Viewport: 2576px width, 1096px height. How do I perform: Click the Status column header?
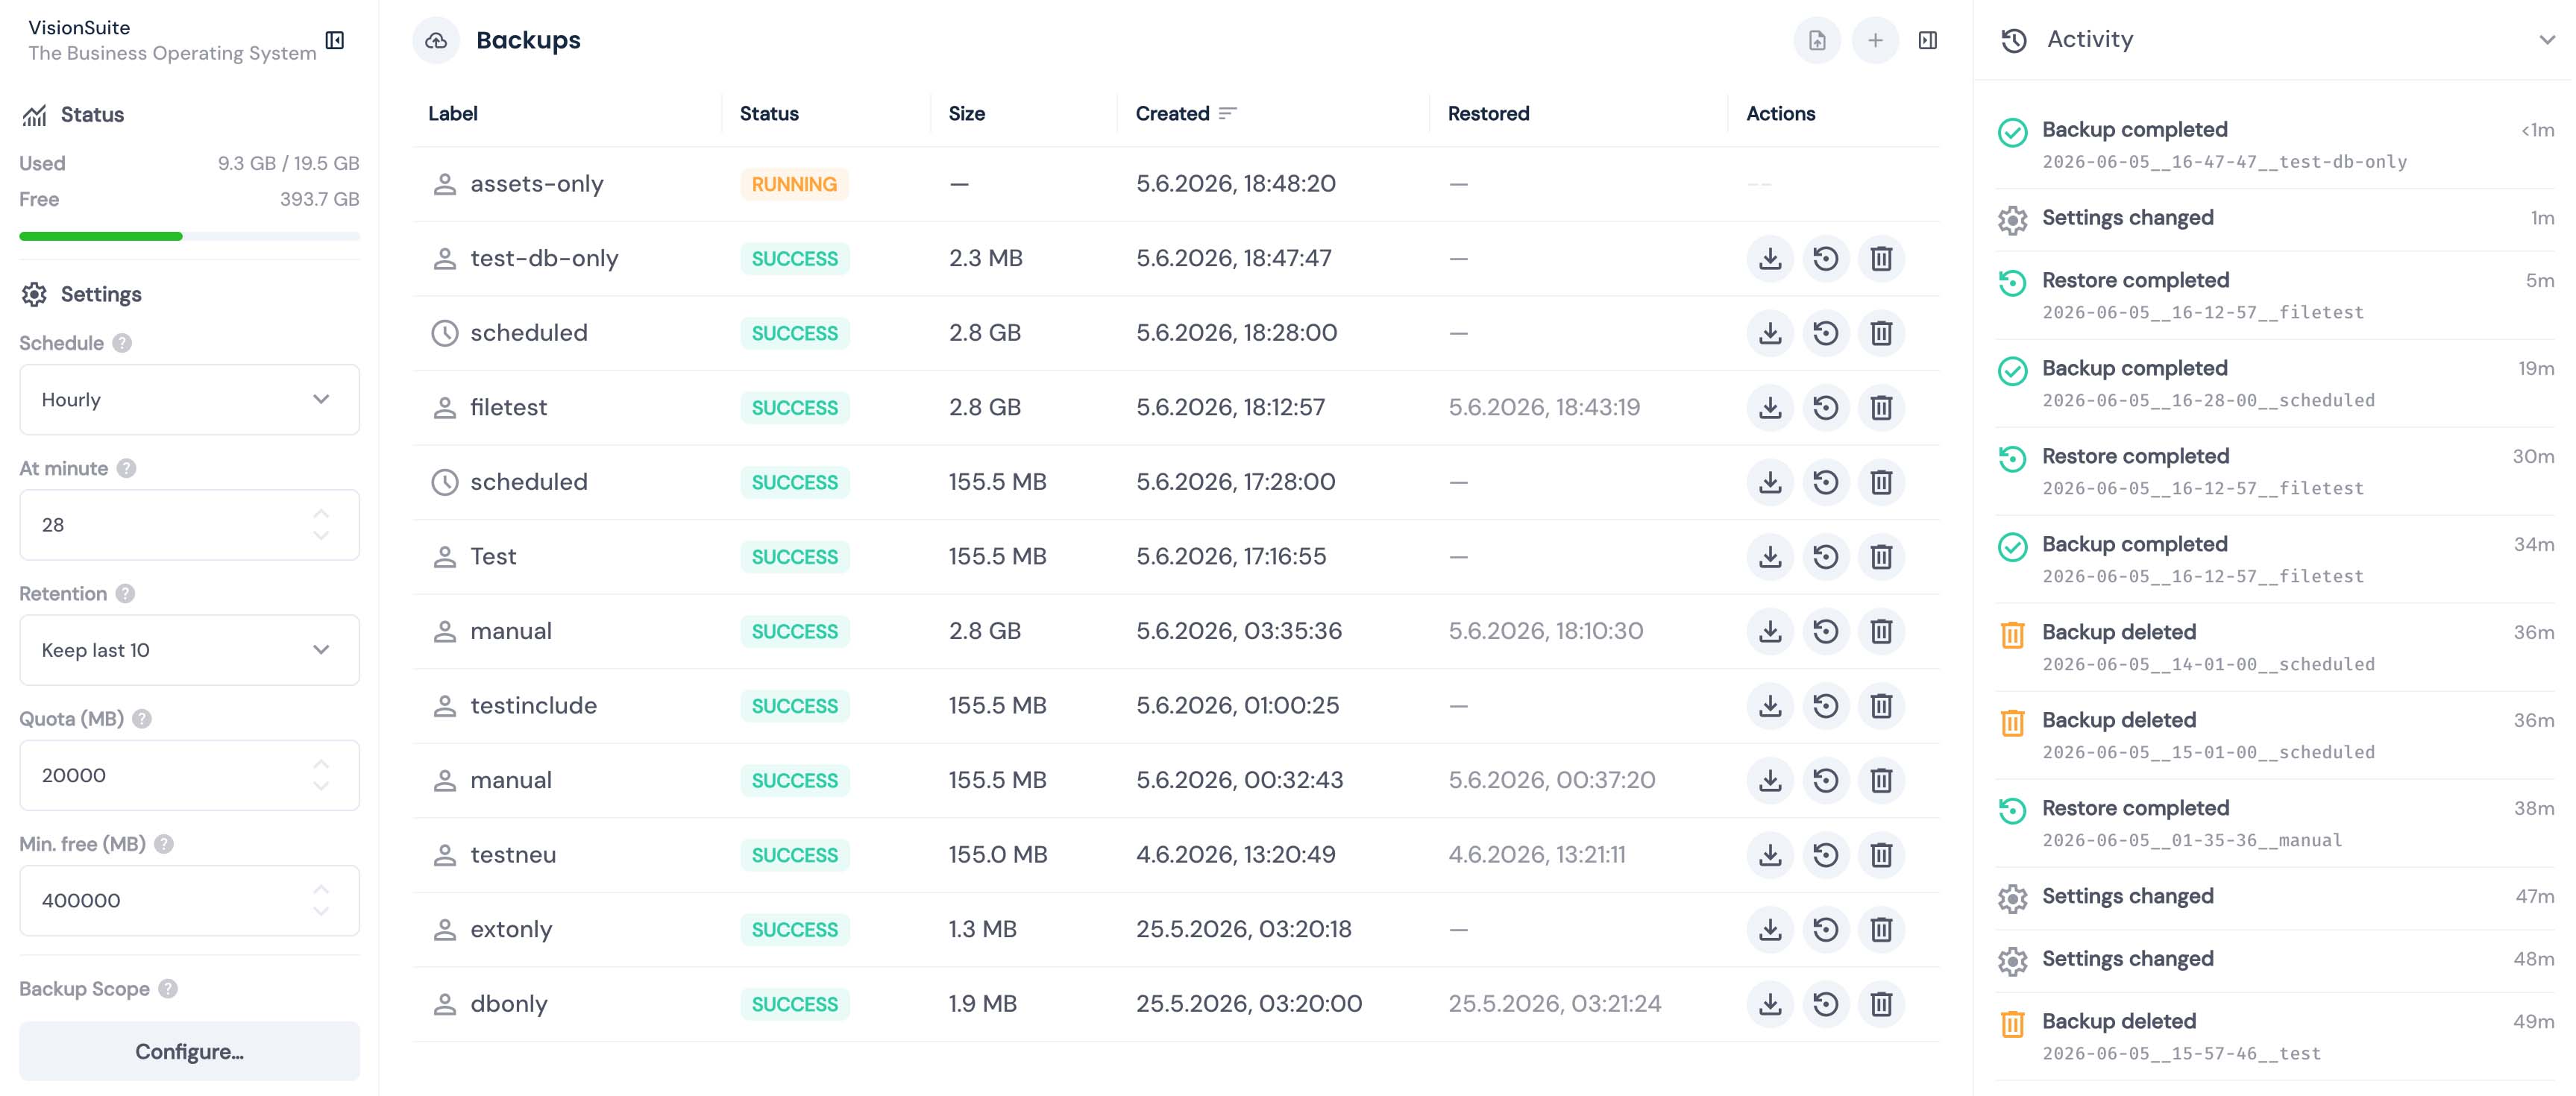[769, 113]
